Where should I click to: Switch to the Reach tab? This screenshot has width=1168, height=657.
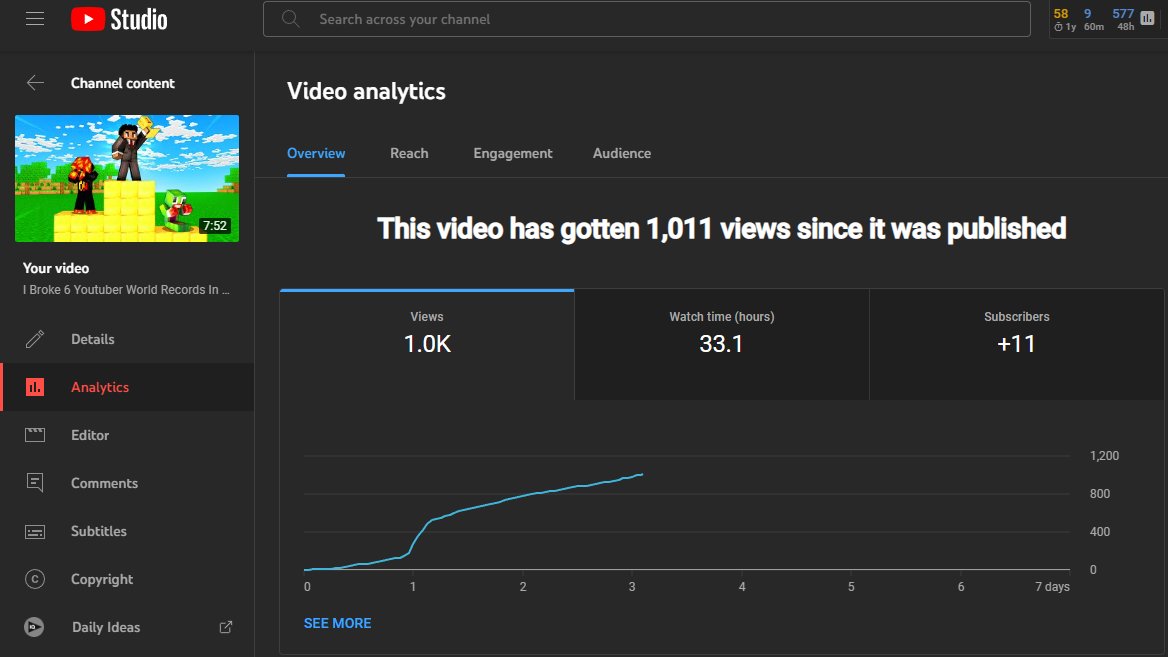tap(409, 153)
